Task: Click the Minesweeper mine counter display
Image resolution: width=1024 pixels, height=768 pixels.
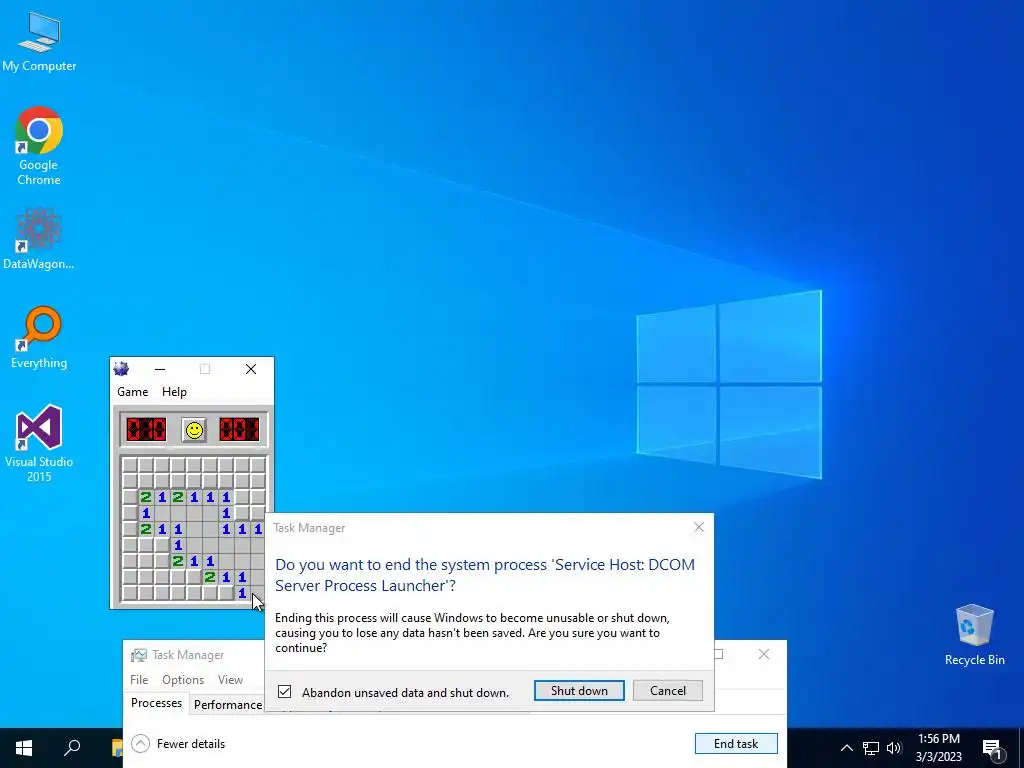Action: tap(146, 430)
